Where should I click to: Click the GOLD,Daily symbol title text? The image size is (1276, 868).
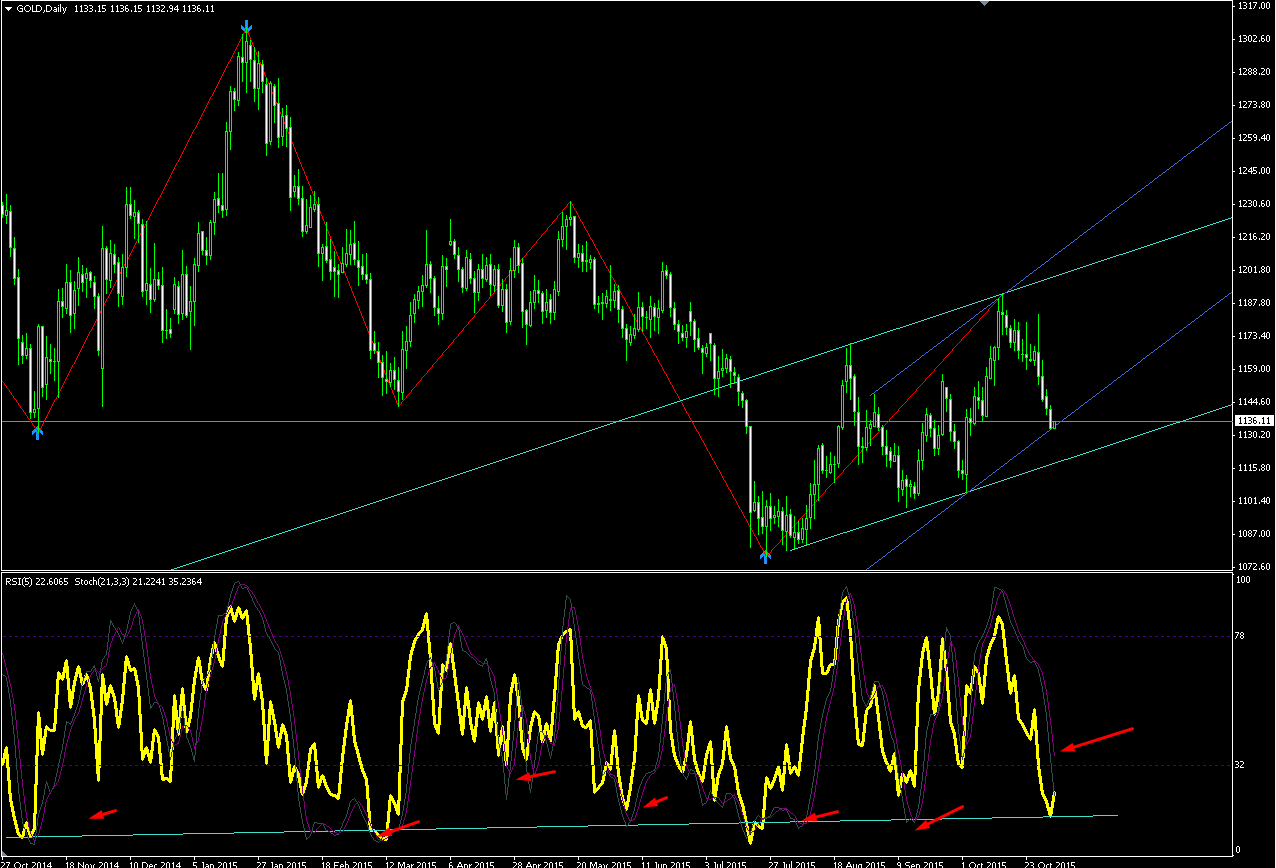(43, 8)
